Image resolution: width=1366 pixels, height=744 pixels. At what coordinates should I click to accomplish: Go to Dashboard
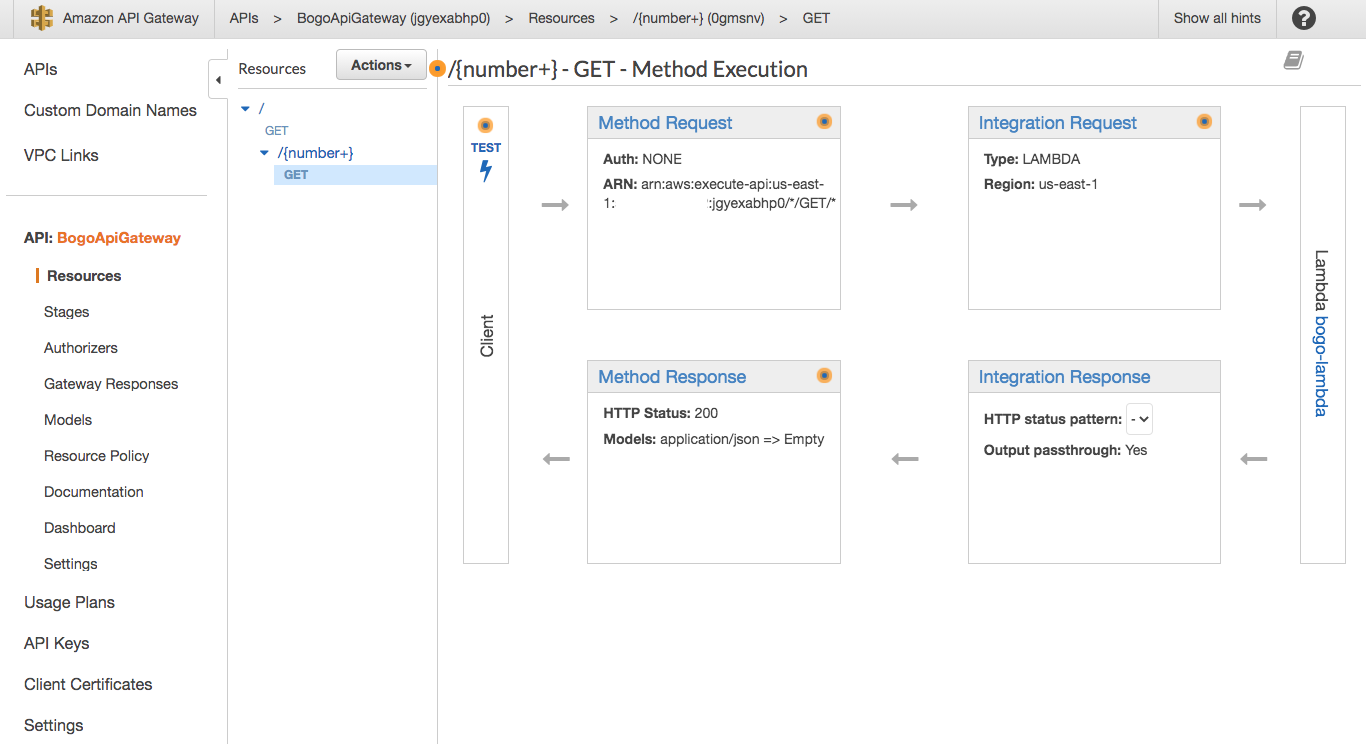pyautogui.click(x=80, y=528)
